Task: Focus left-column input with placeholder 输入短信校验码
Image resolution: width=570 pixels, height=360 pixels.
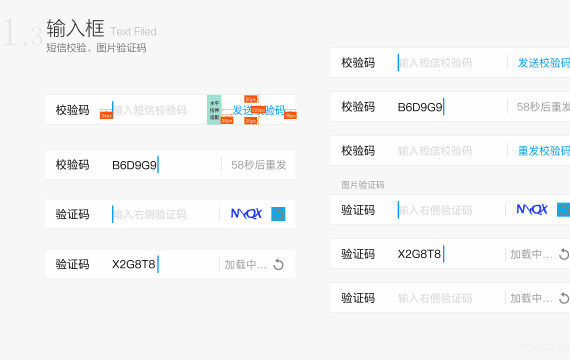Action: pos(158,110)
